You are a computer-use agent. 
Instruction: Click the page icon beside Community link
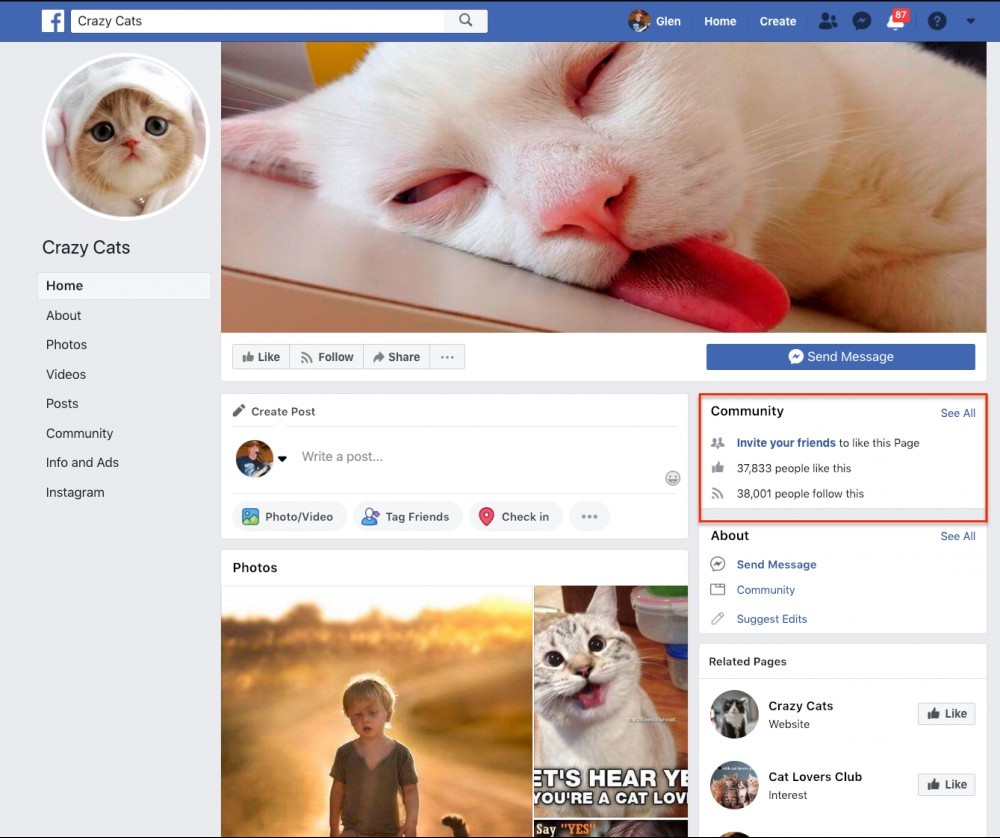(717, 589)
